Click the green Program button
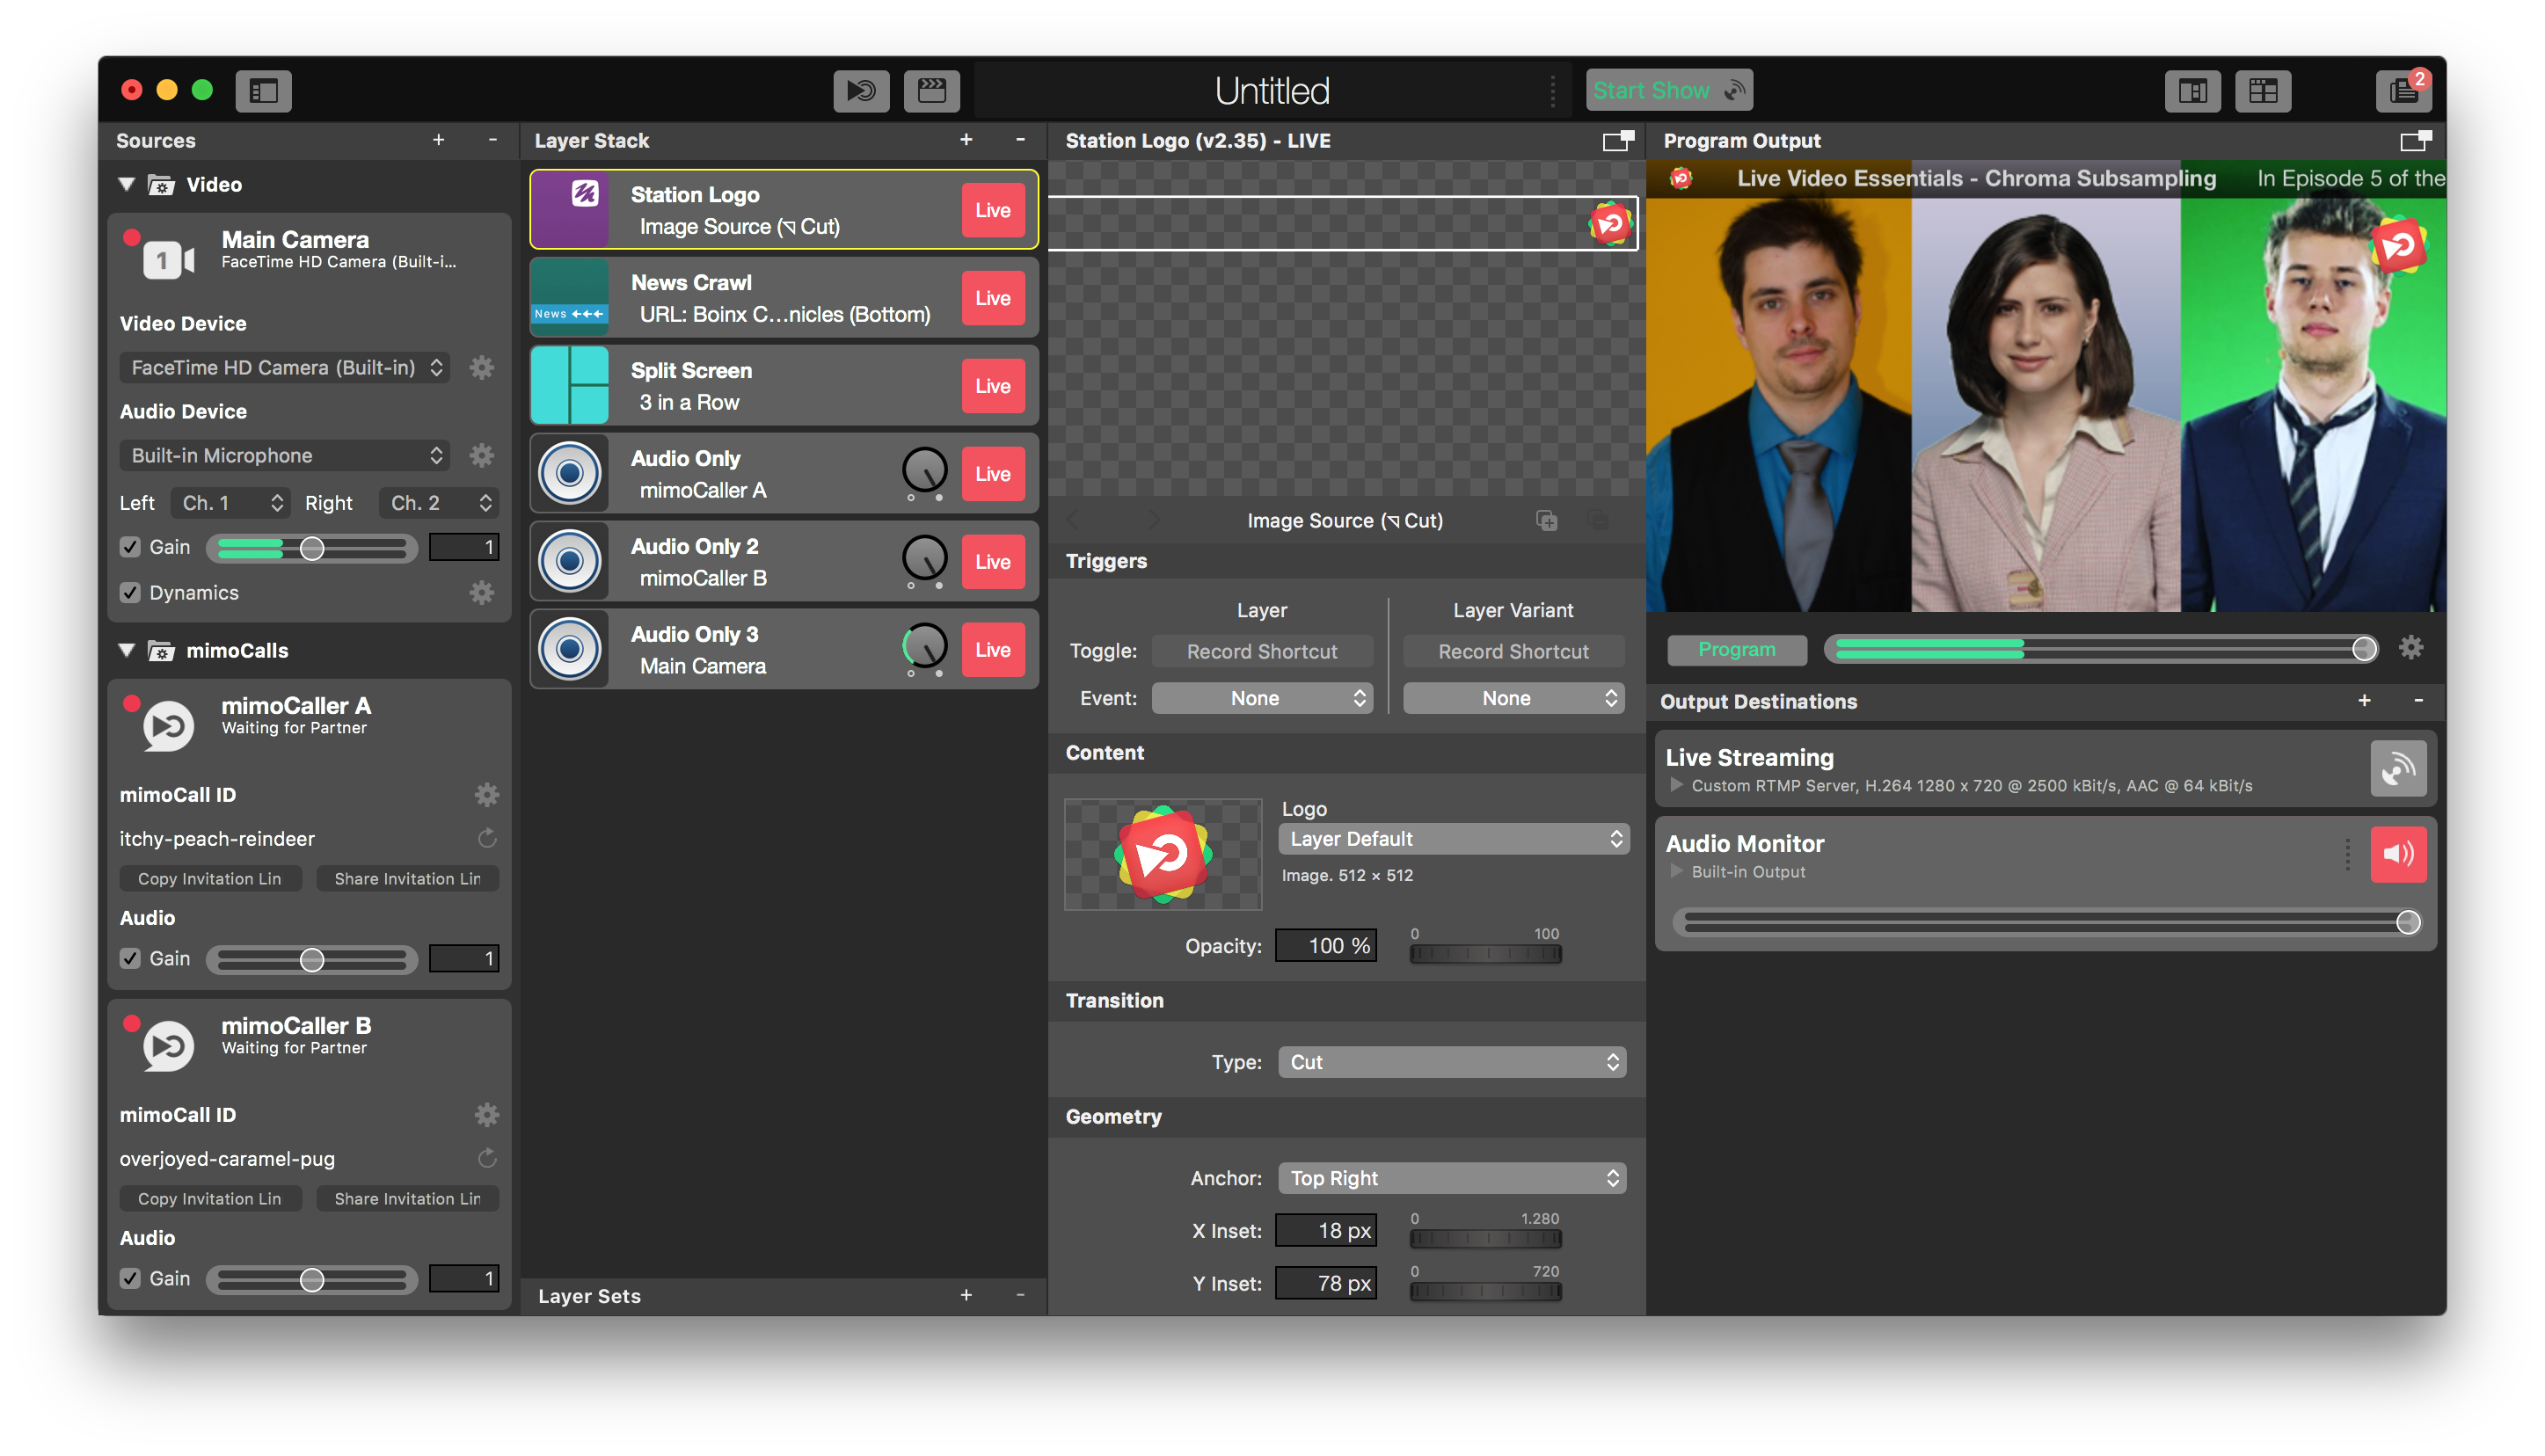Image resolution: width=2545 pixels, height=1456 pixels. [x=1736, y=649]
